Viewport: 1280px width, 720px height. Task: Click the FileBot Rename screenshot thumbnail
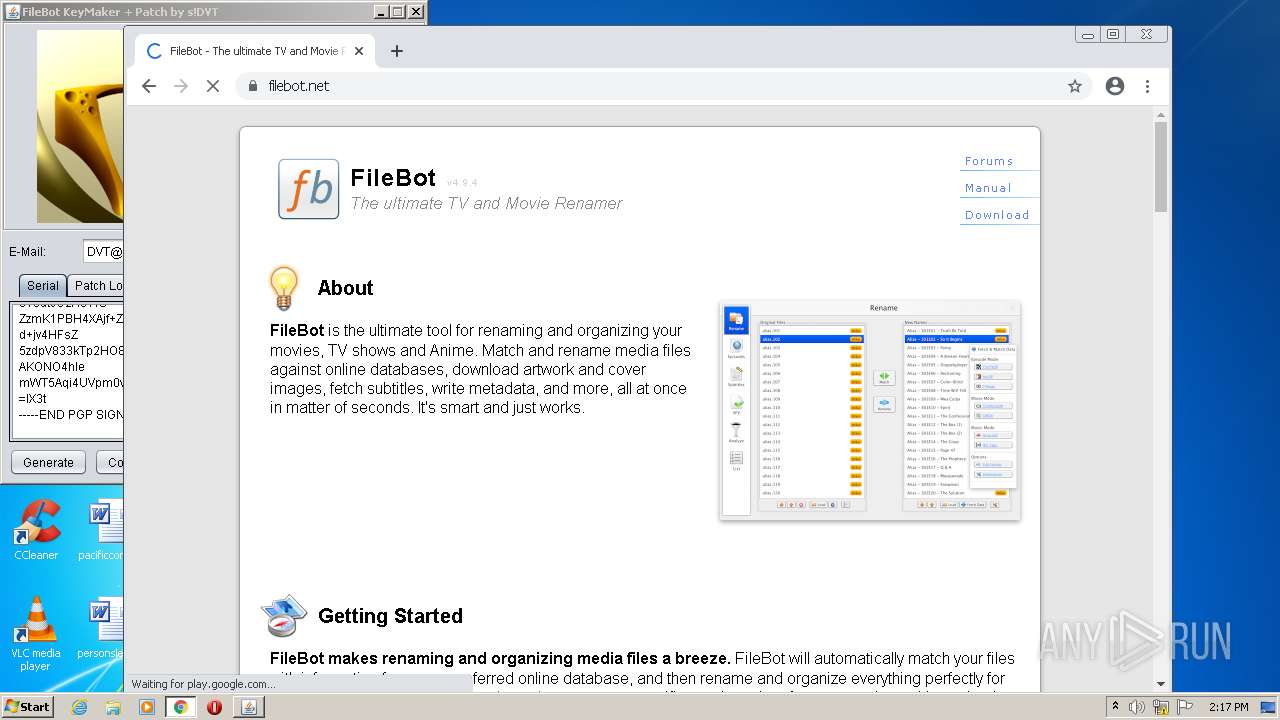click(870, 409)
